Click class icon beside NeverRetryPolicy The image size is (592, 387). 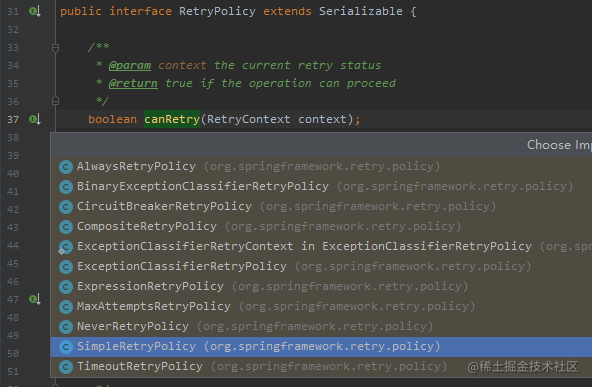coord(66,327)
